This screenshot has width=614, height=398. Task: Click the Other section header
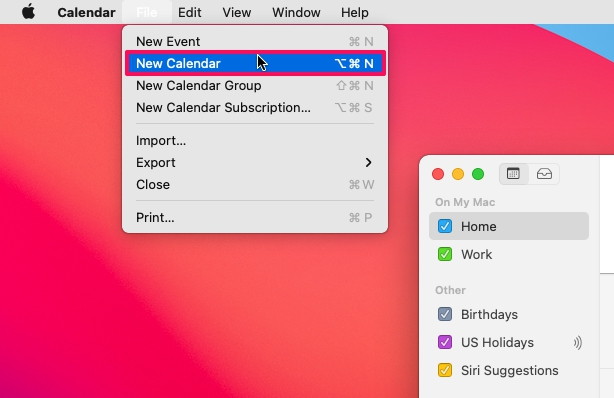[450, 290]
